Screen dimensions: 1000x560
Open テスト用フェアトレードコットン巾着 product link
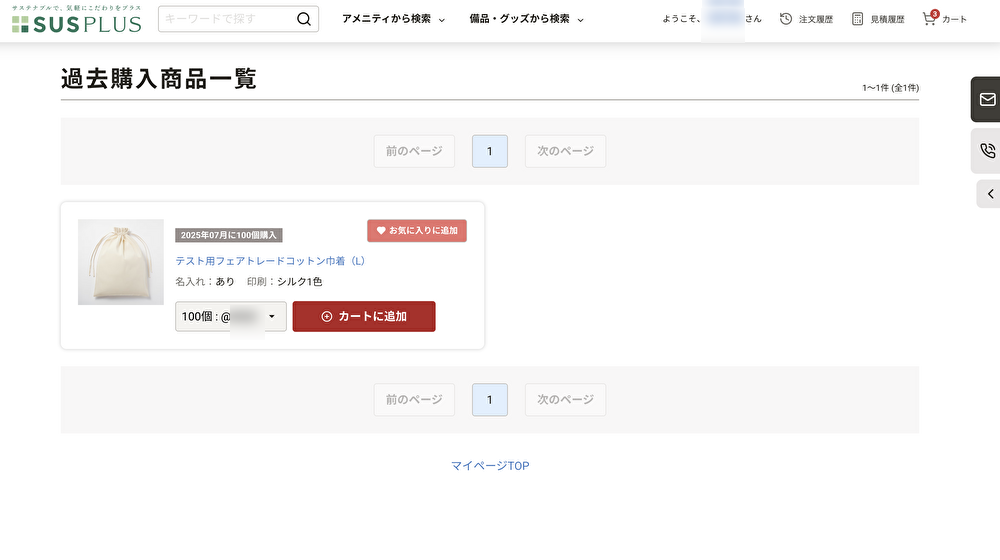pyautogui.click(x=270, y=261)
